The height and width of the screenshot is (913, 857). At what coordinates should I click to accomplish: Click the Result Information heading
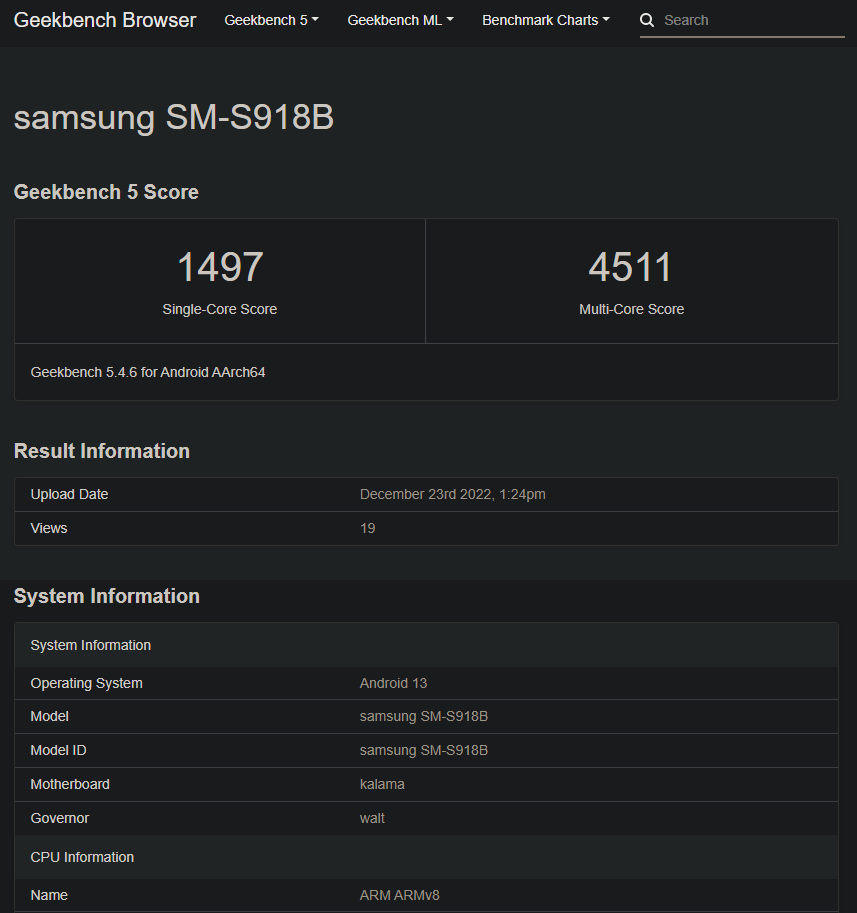[101, 451]
